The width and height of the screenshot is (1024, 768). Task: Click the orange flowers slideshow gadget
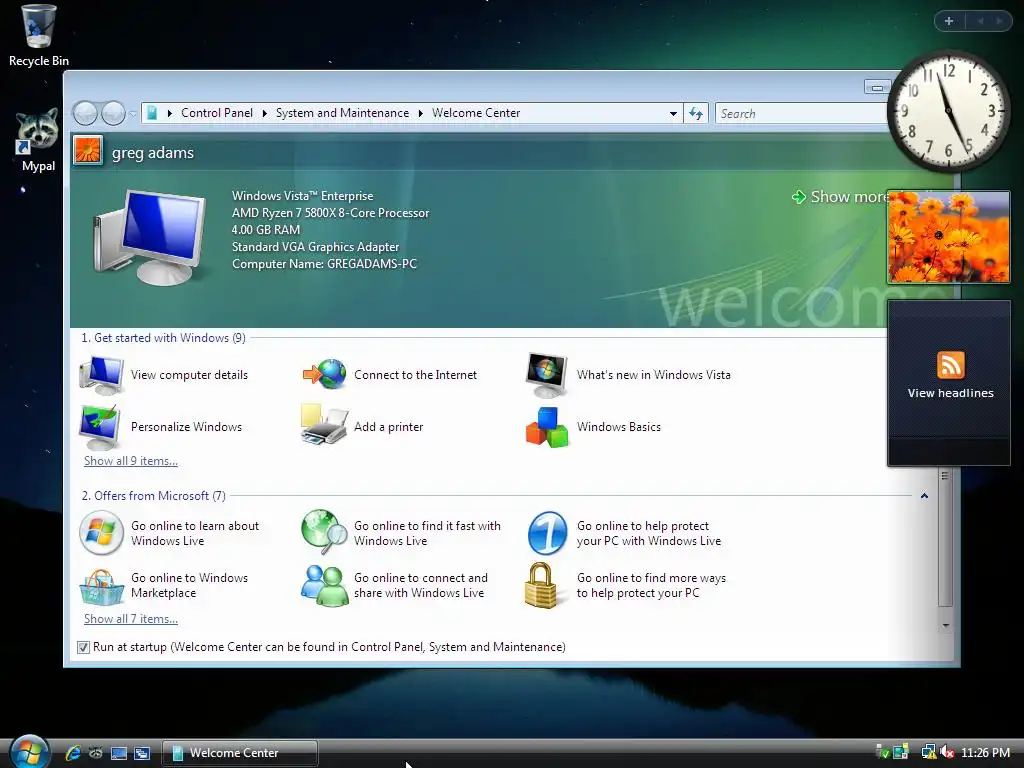click(x=948, y=237)
